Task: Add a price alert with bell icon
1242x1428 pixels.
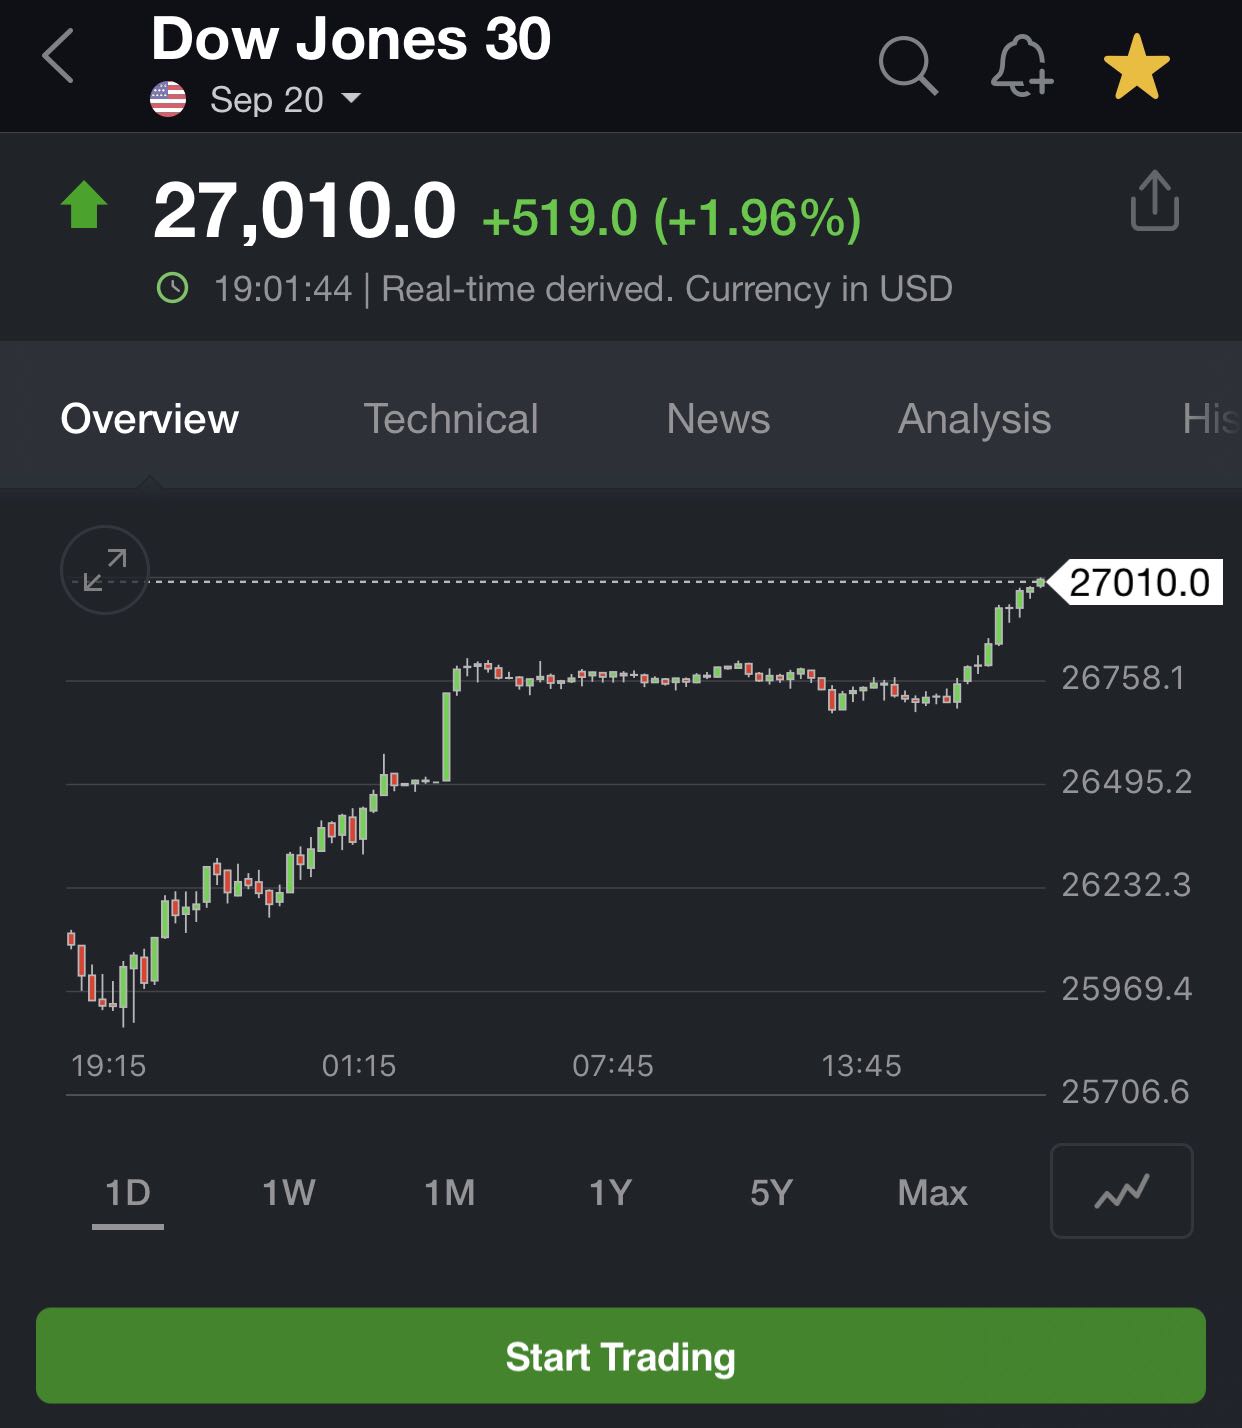Action: point(1021,66)
